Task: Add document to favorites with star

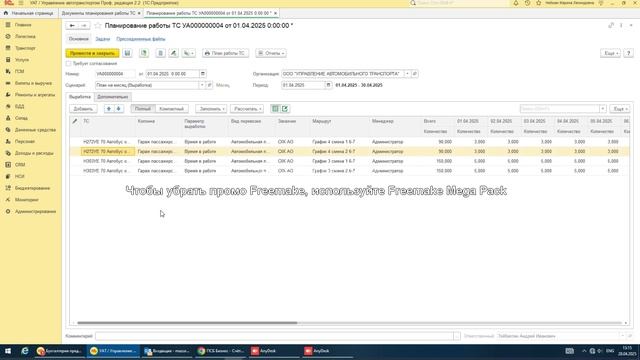Action: click(98, 25)
